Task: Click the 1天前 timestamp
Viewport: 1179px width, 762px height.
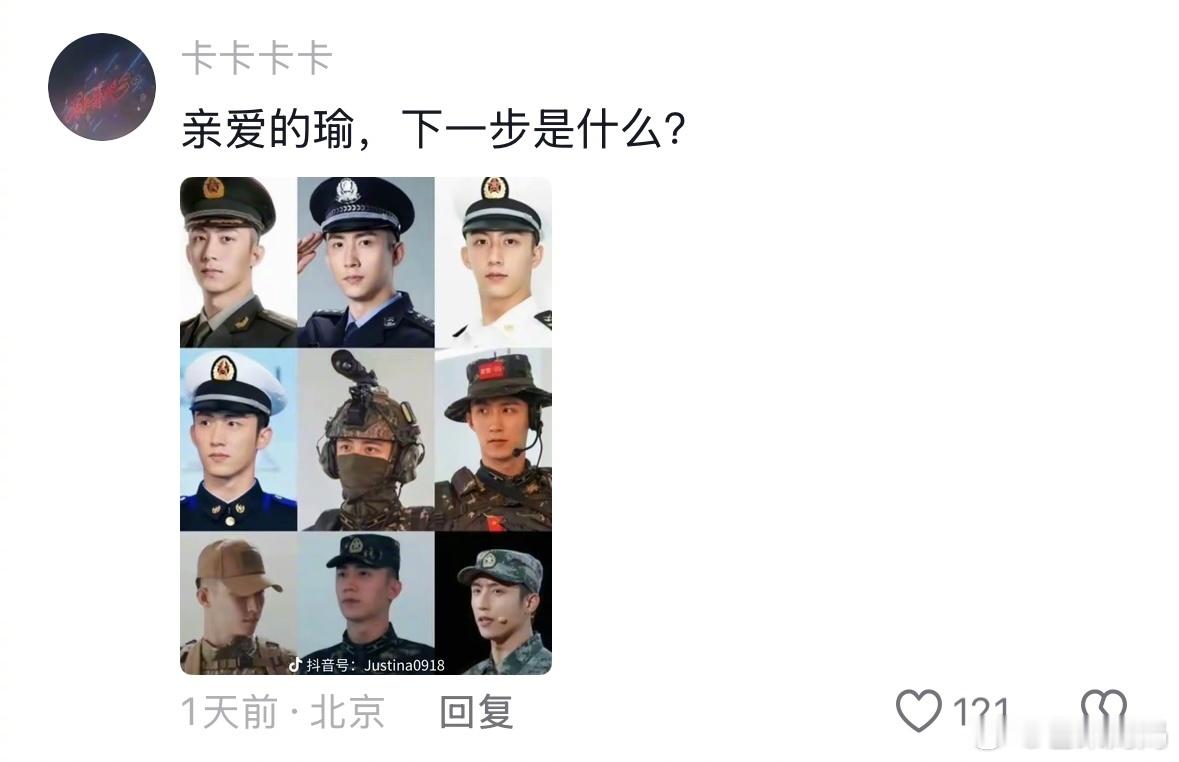Action: (x=229, y=712)
